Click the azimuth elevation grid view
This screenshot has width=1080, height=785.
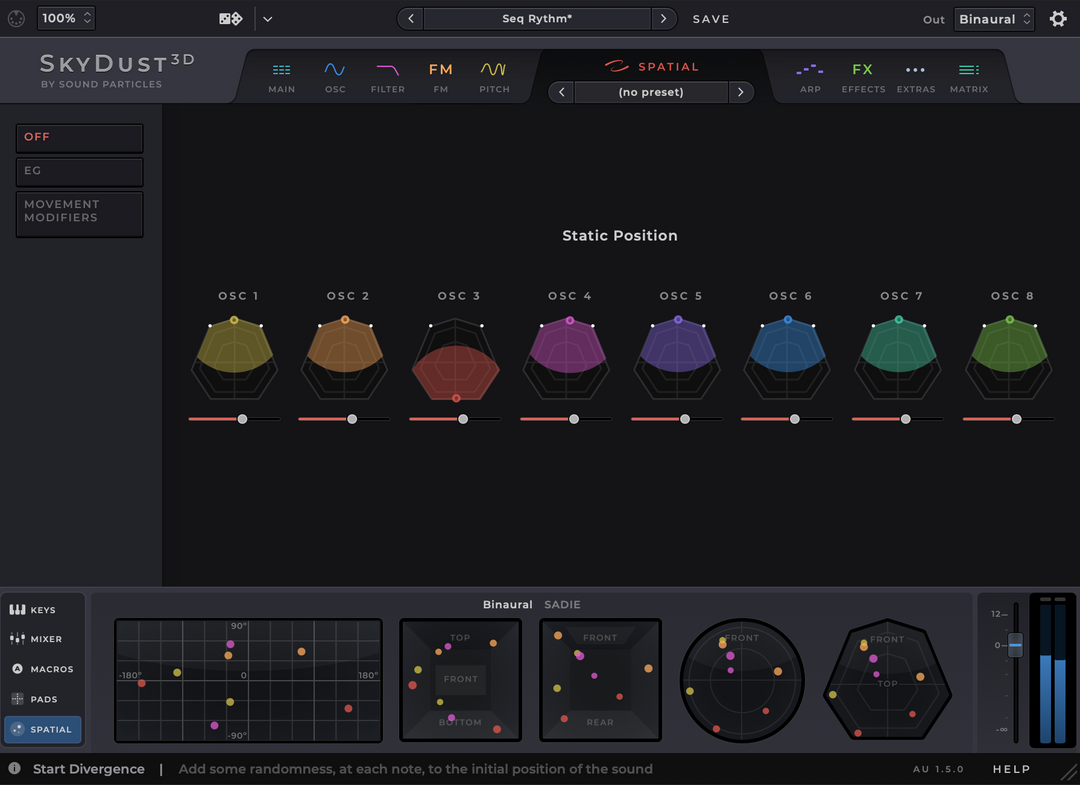[x=248, y=680]
